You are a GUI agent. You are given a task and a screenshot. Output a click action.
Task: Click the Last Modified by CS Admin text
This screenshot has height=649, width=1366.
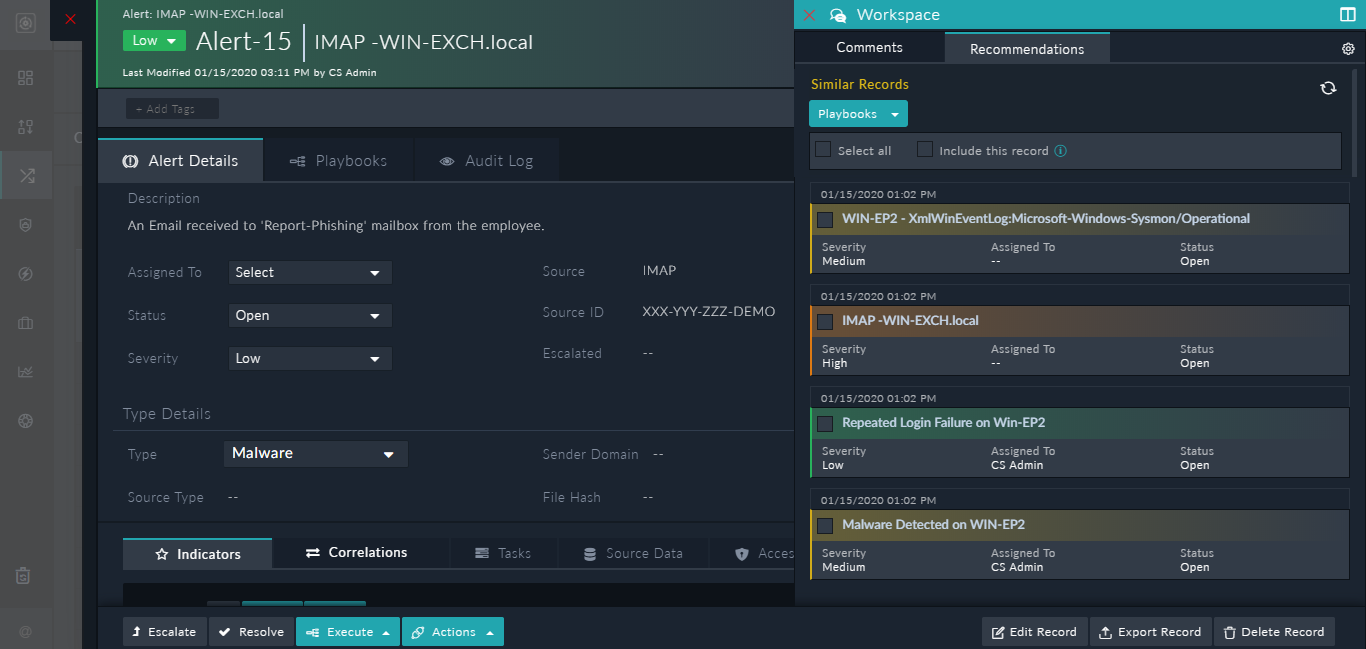point(249,73)
